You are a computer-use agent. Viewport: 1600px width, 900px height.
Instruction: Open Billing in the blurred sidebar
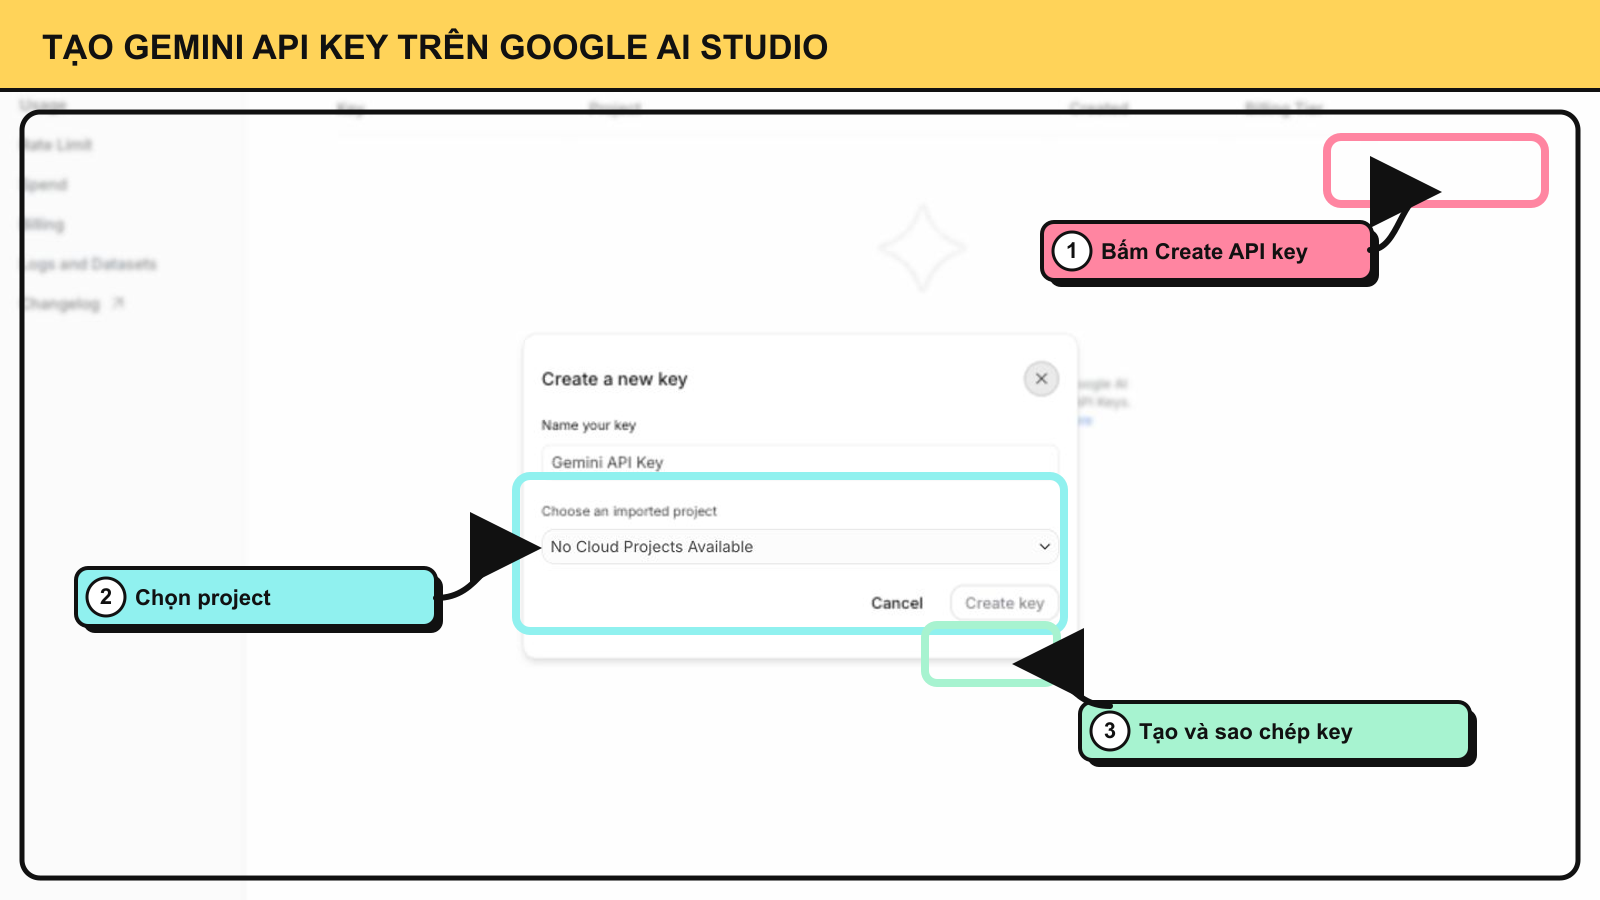click(44, 225)
